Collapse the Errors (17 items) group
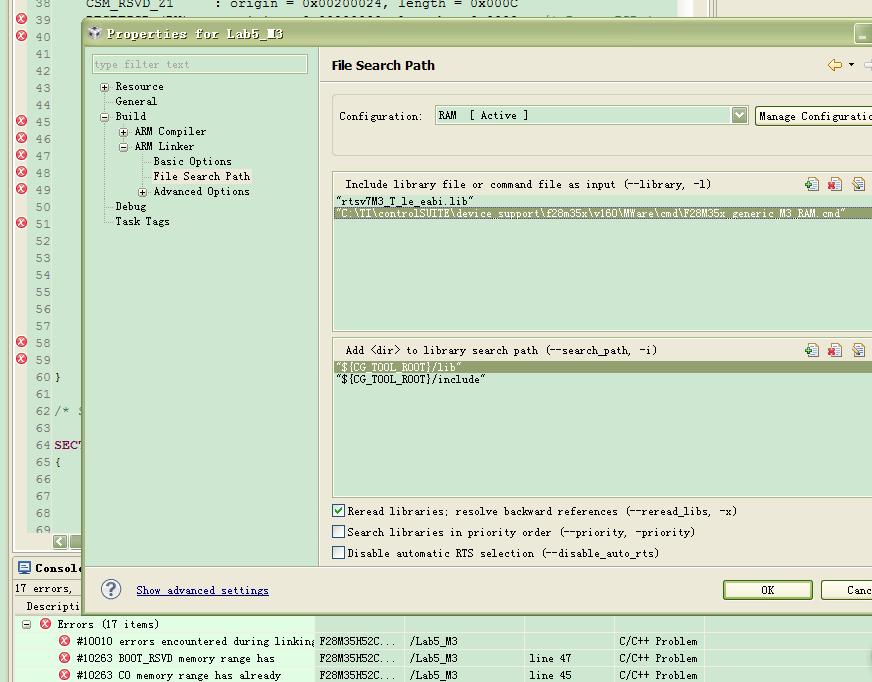Screen dimensions: 872x682 pyautogui.click(x=26, y=624)
